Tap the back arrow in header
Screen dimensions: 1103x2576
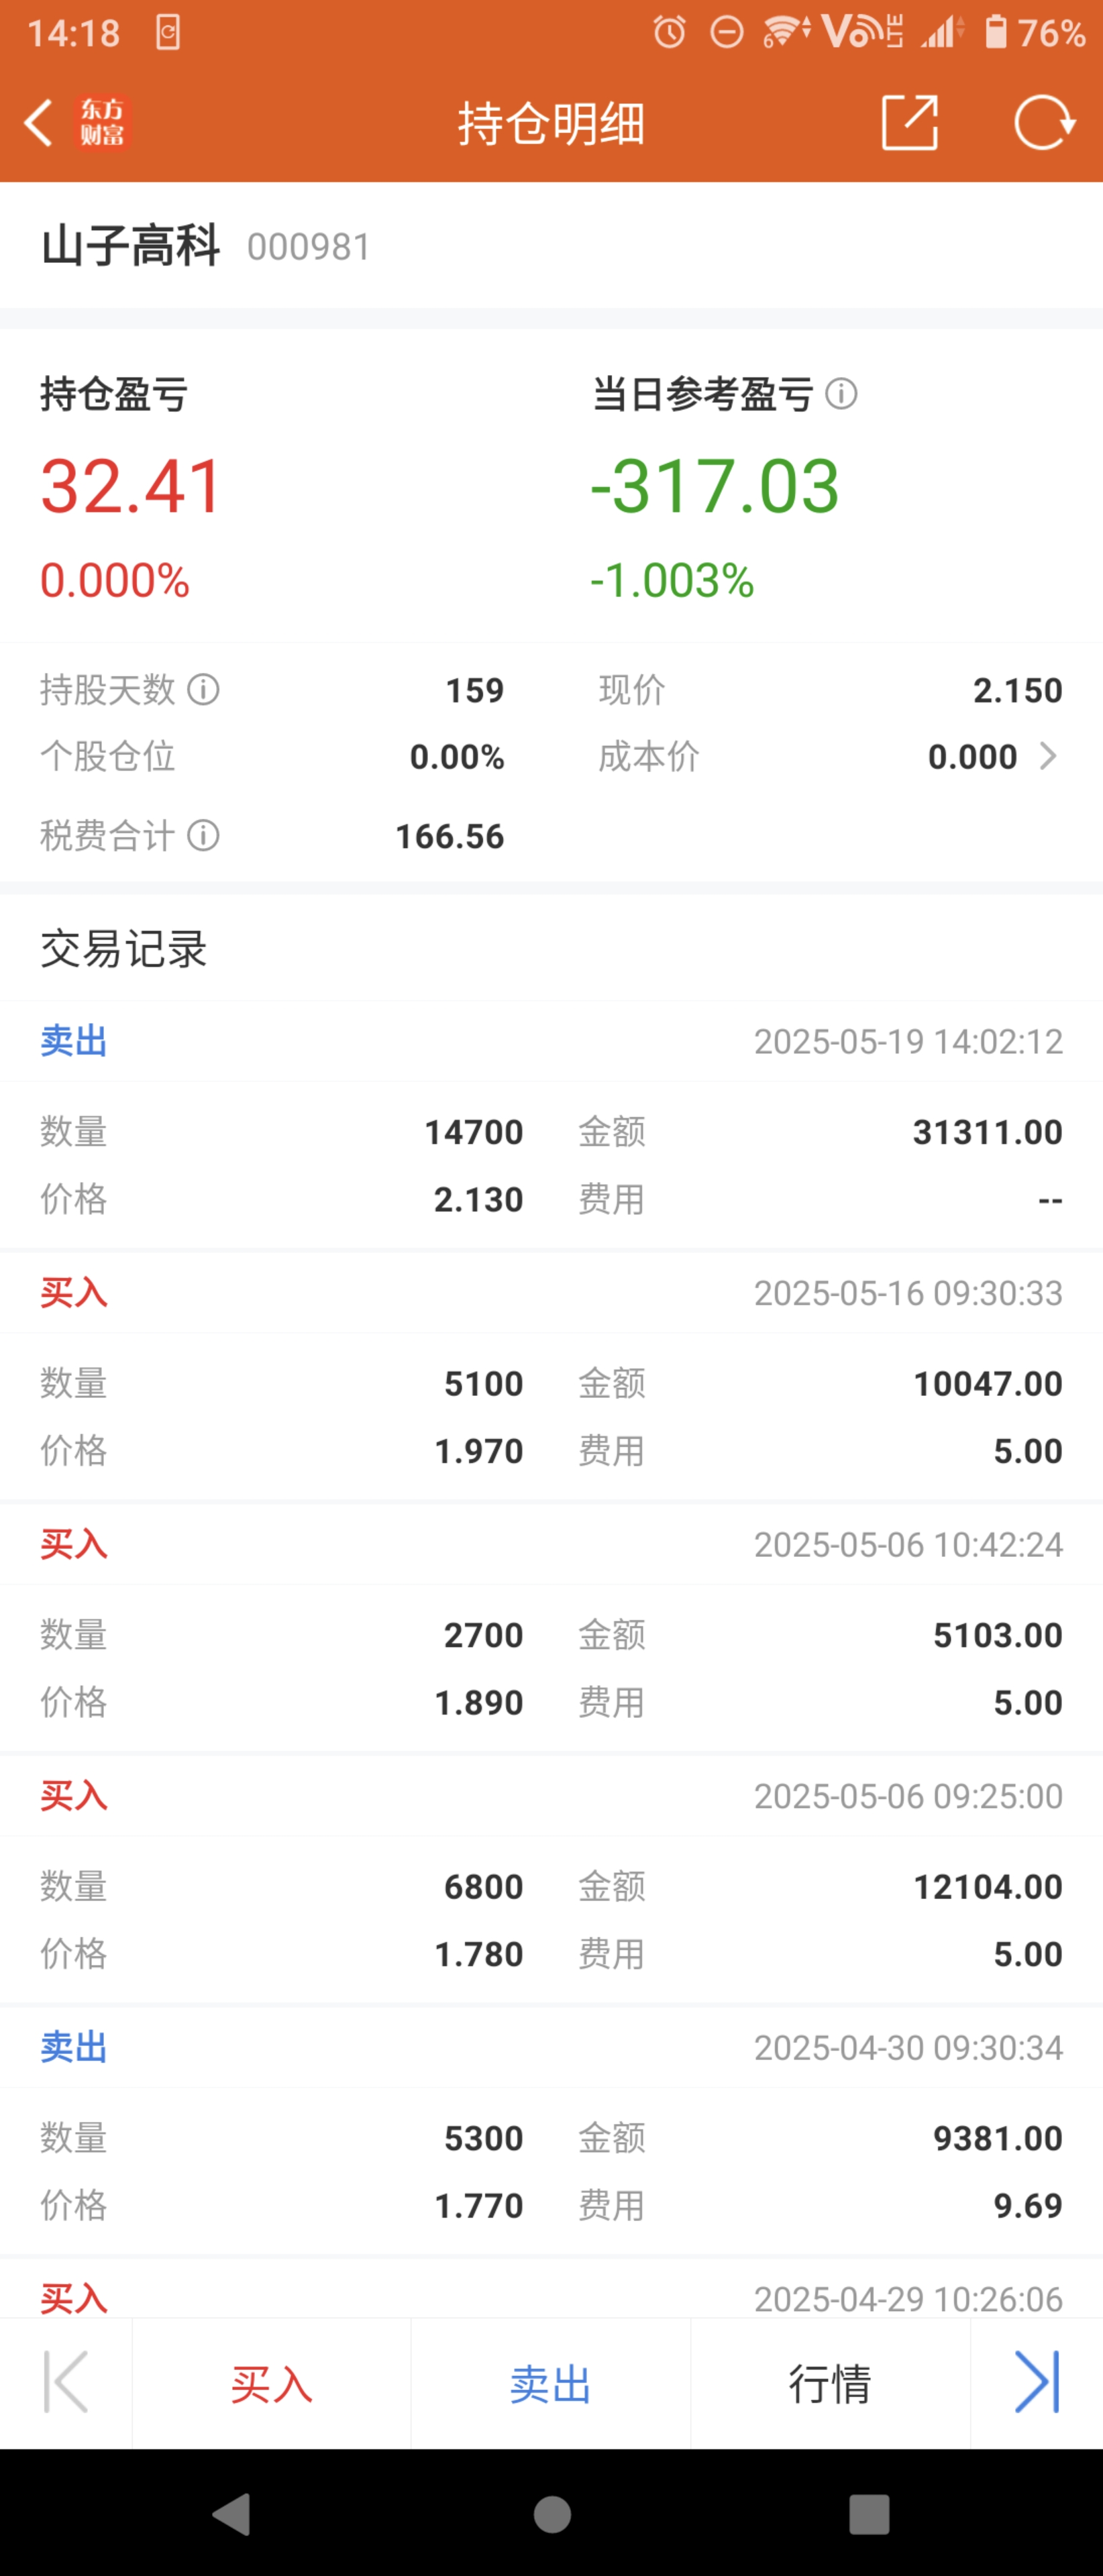[x=38, y=123]
